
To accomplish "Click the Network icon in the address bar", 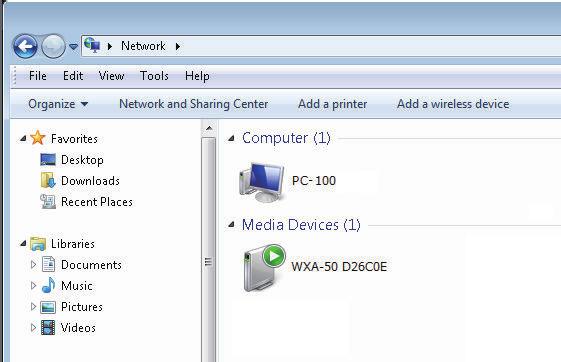I will pyautogui.click(x=93, y=46).
